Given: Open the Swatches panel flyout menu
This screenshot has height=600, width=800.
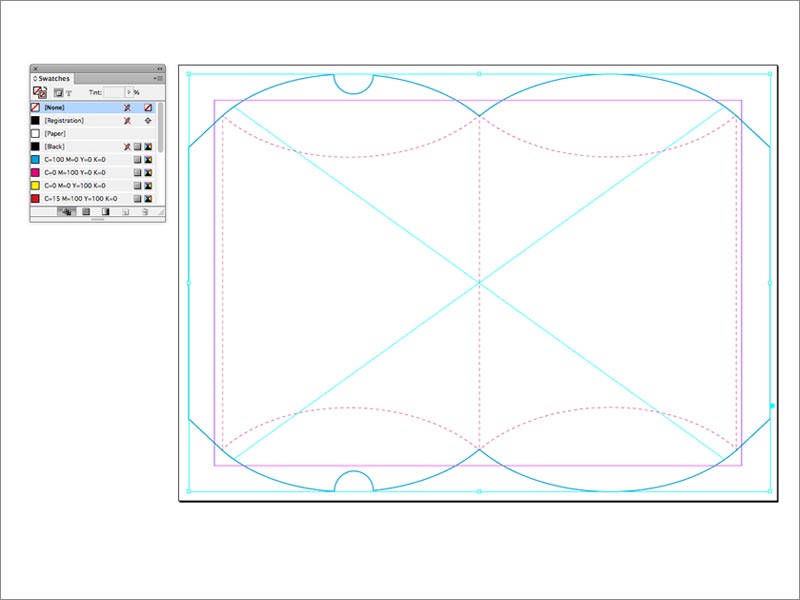Looking at the screenshot, I should point(158,78).
